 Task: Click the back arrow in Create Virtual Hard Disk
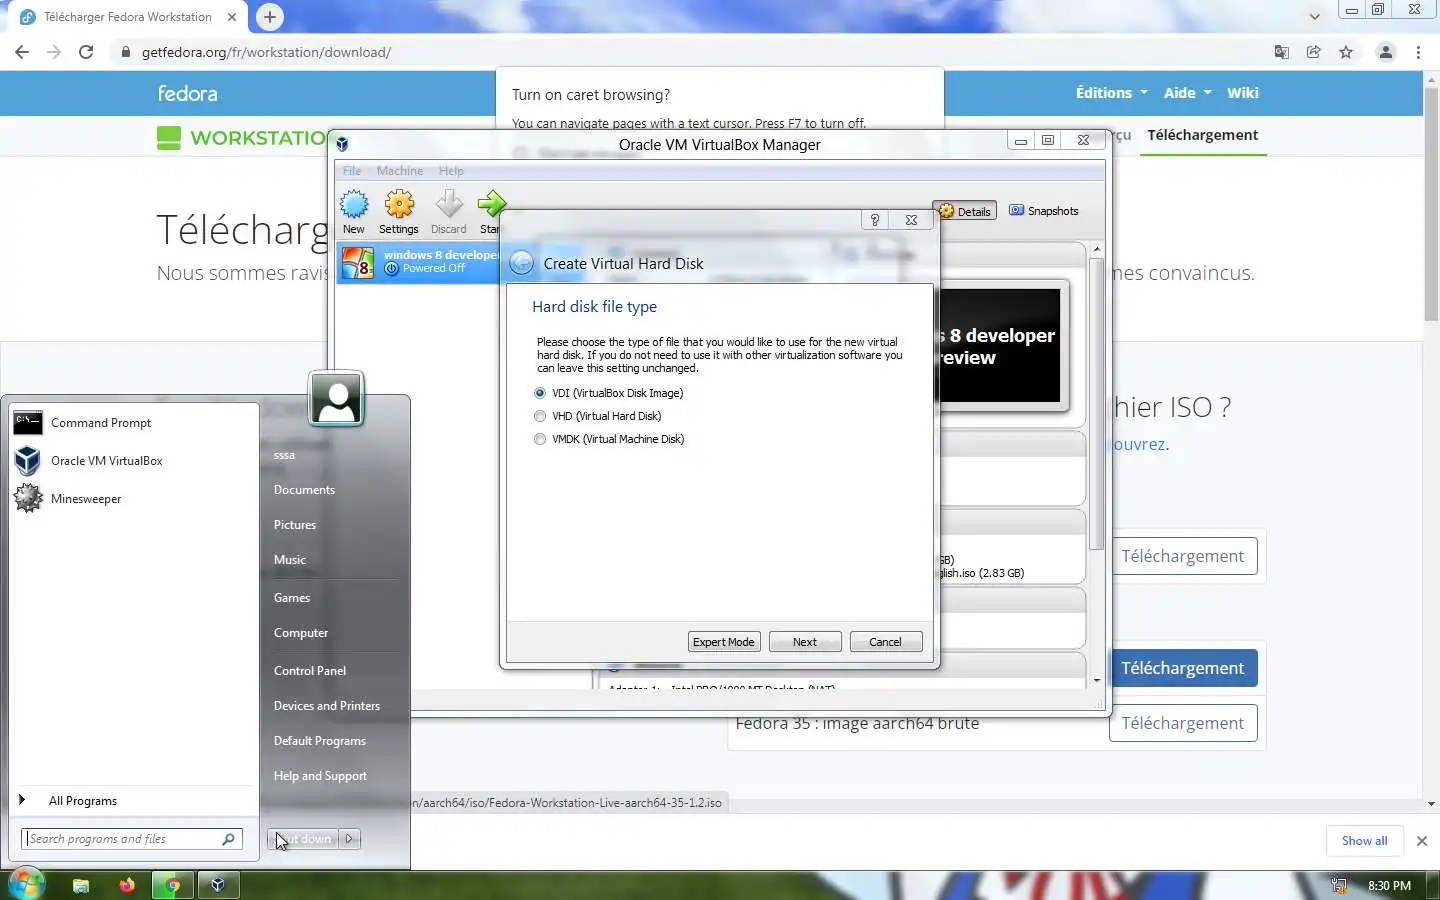(521, 264)
